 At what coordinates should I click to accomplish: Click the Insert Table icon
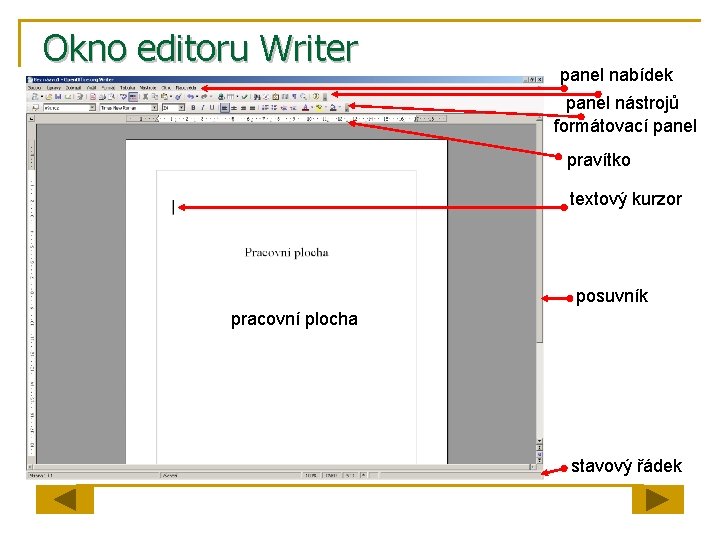[231, 97]
